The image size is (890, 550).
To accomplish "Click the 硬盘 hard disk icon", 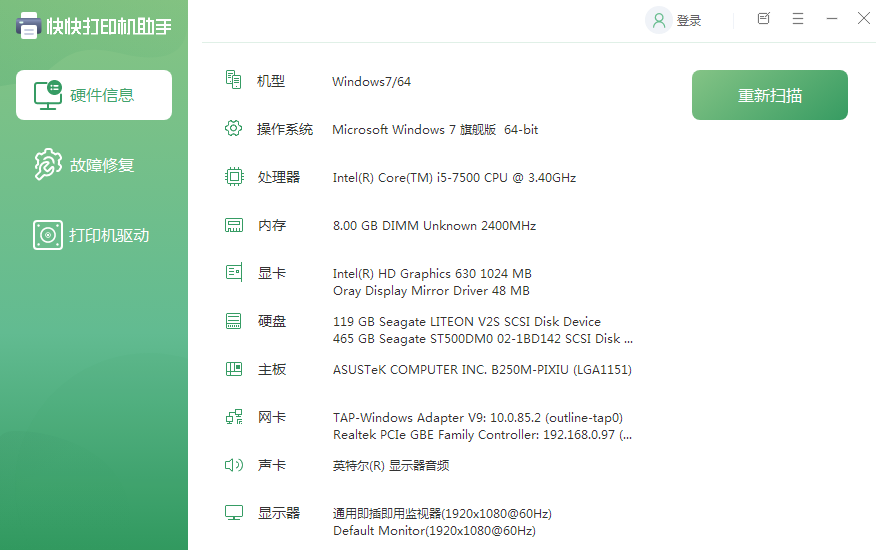I will point(234,321).
